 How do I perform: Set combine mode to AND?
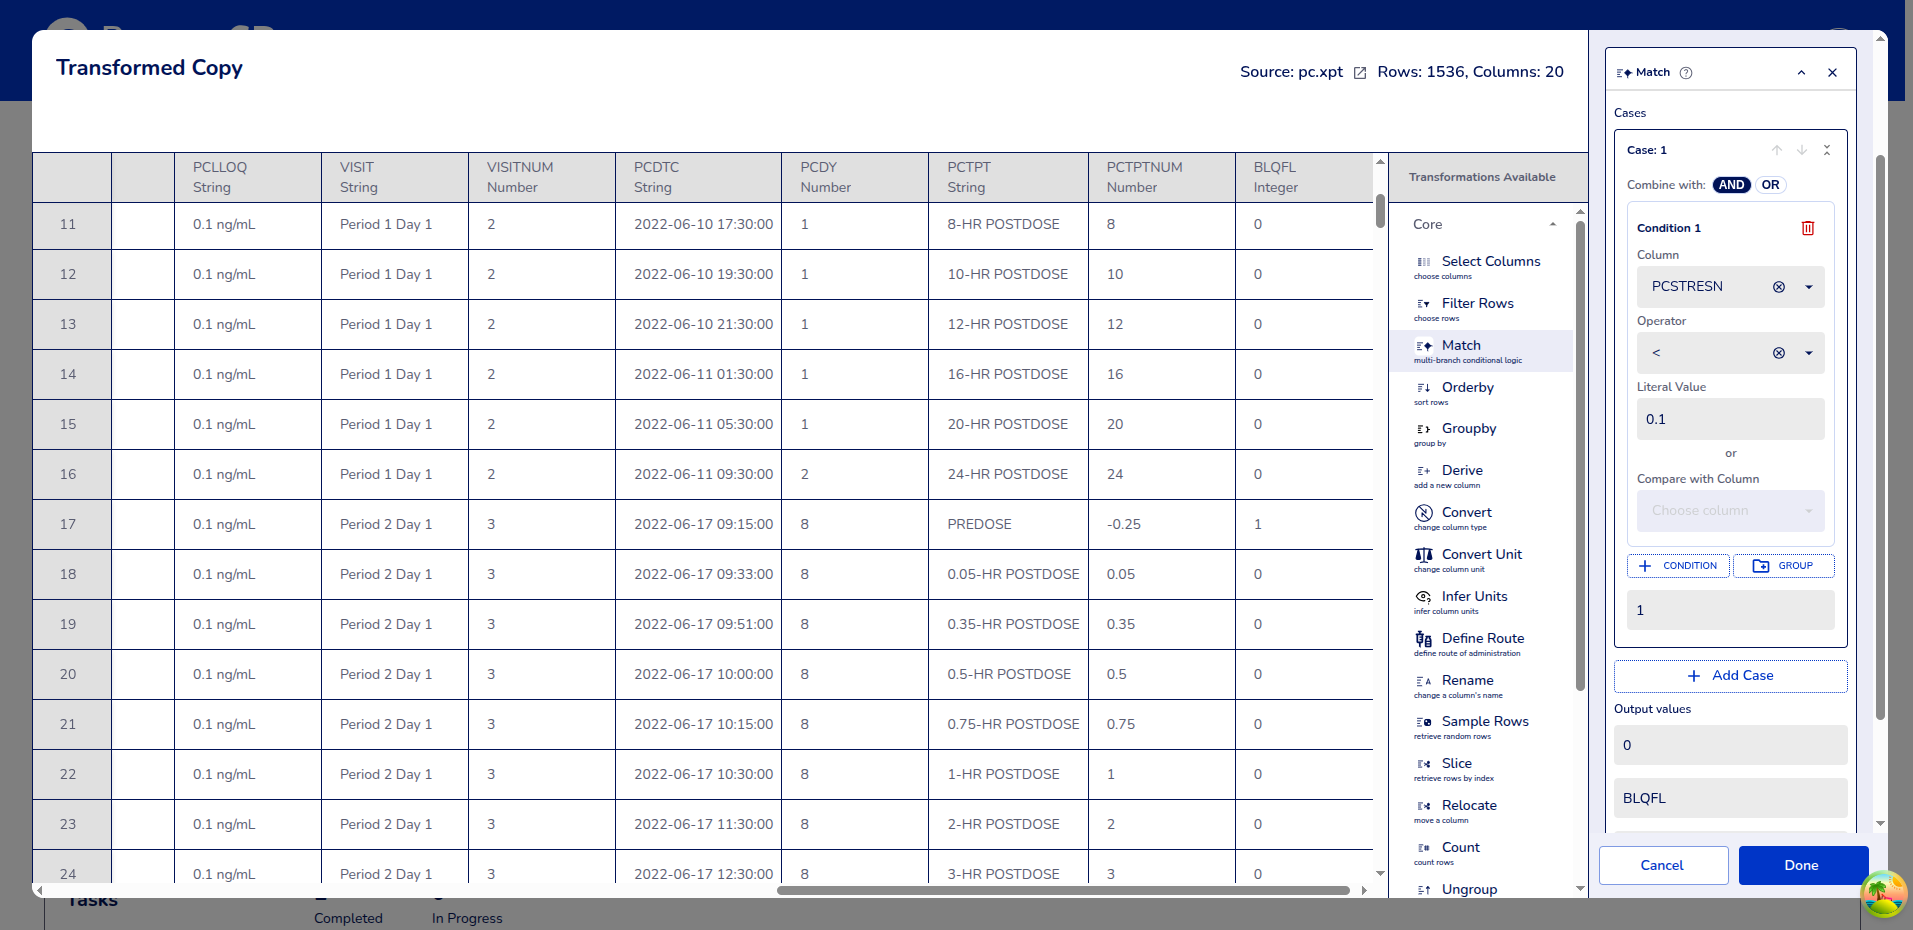point(1731,185)
